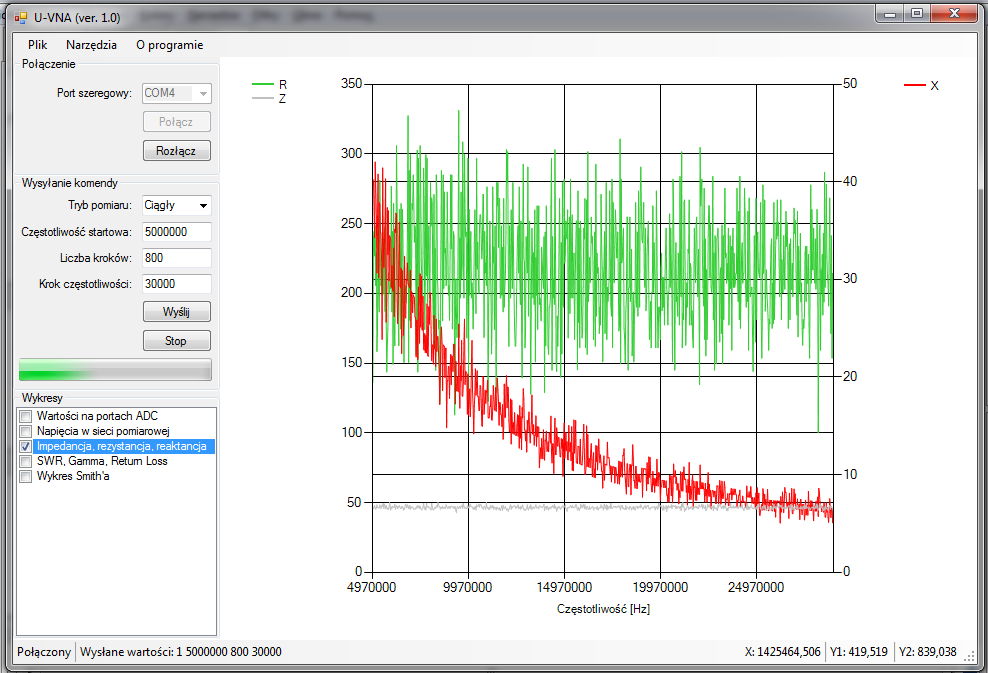988x673 pixels.
Task: Uncheck Impedancja, rezystancja, reaktancja checkbox
Action: (26, 446)
